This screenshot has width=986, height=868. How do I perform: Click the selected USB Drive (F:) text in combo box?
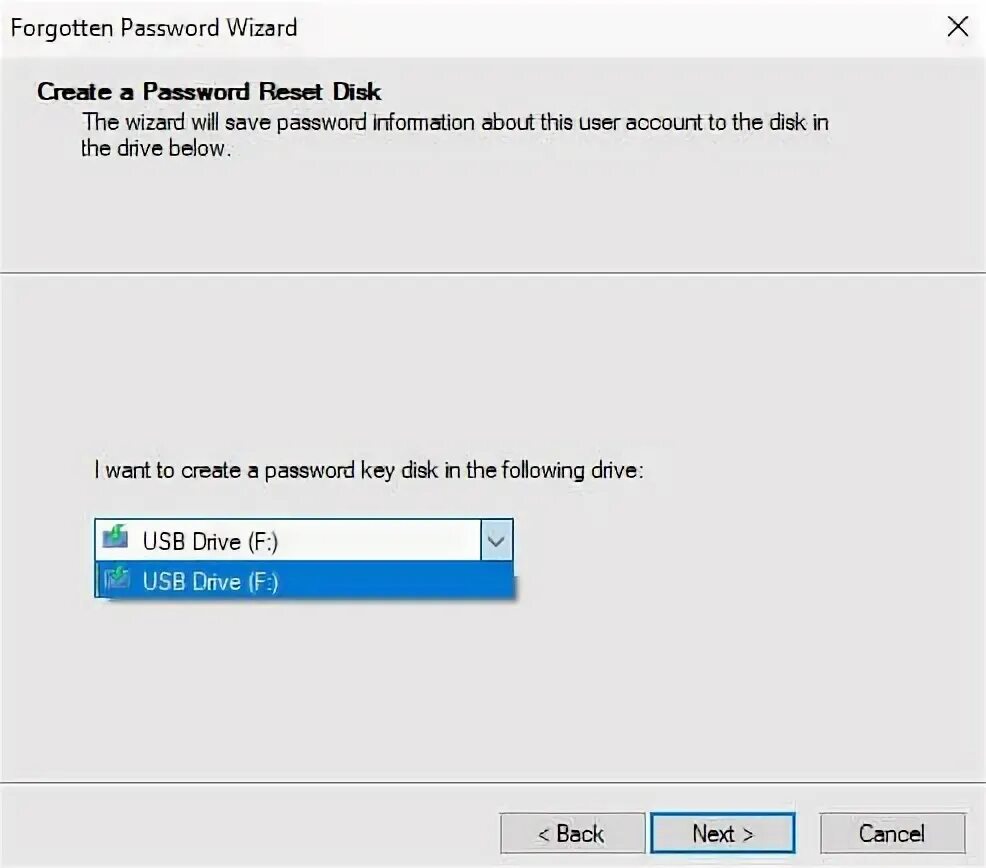click(x=210, y=542)
